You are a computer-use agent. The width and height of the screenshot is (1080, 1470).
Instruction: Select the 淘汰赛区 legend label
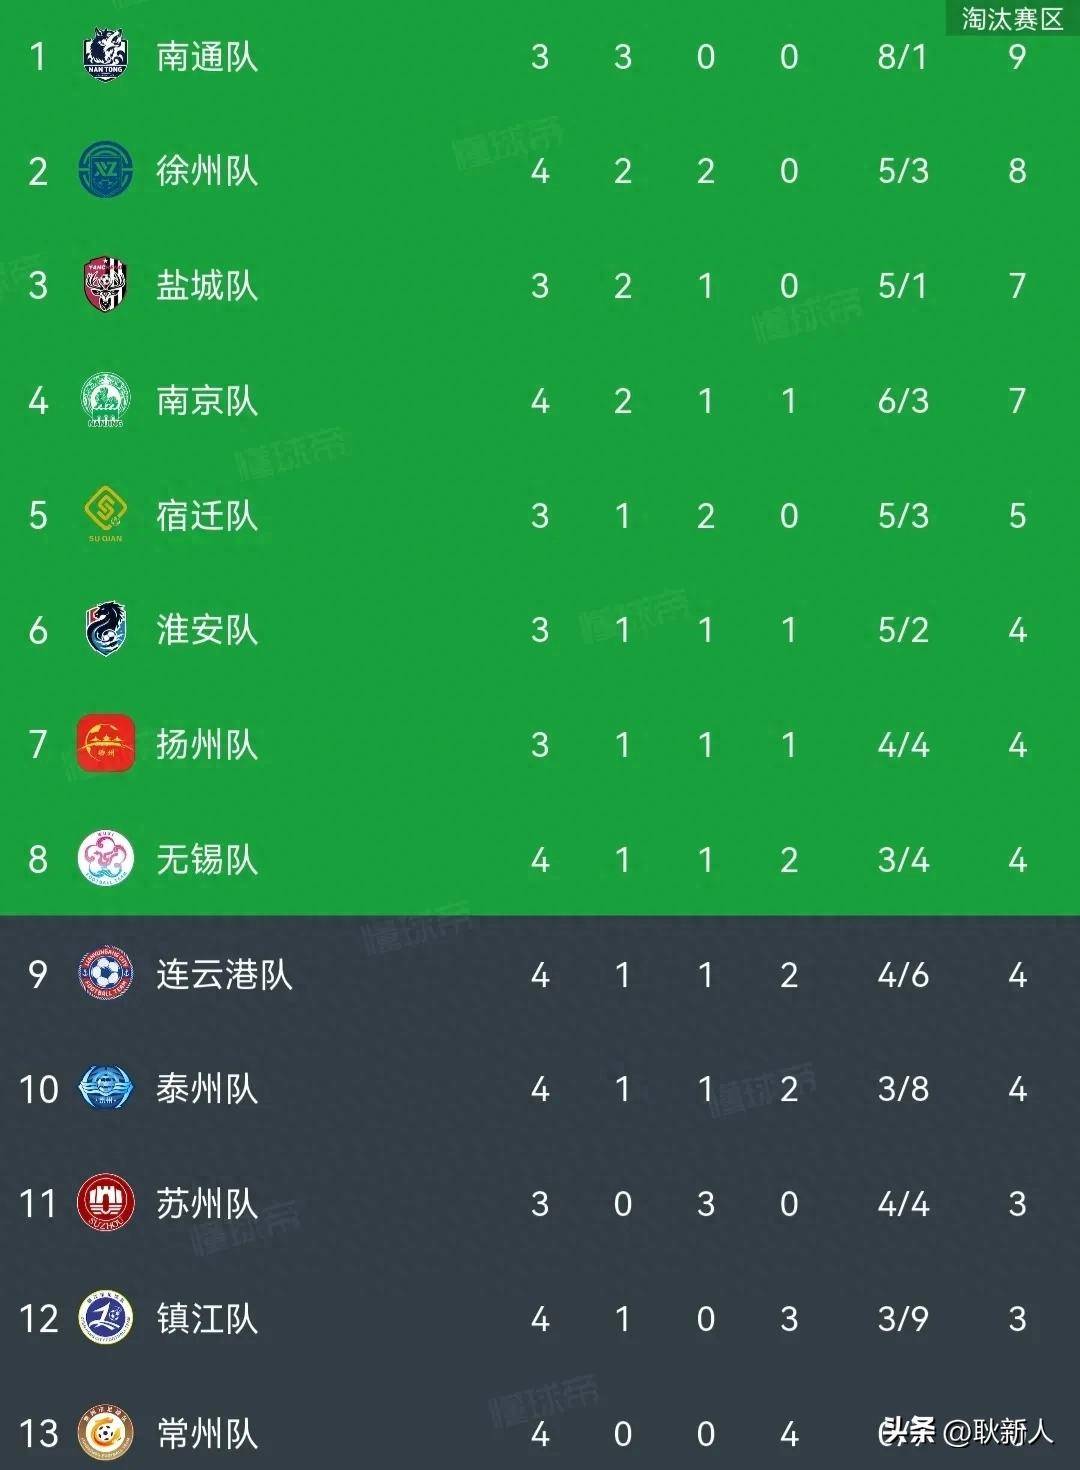pyautogui.click(x=1012, y=19)
